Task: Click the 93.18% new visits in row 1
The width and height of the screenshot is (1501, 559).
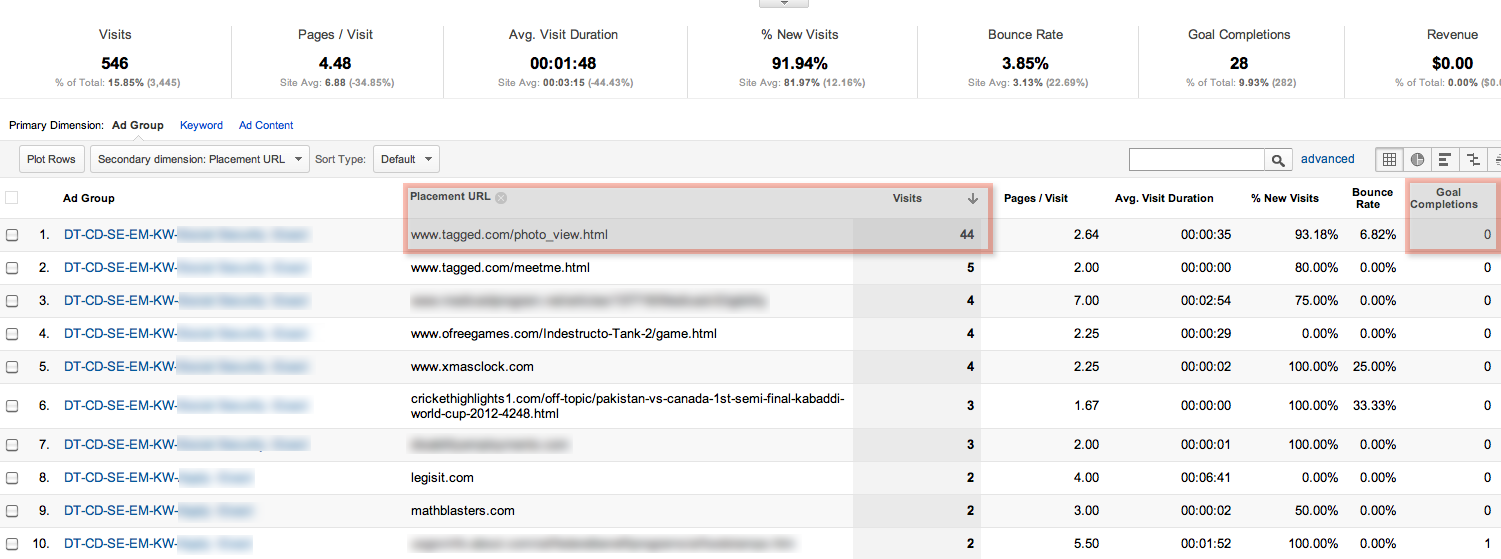Action: click(x=1317, y=235)
